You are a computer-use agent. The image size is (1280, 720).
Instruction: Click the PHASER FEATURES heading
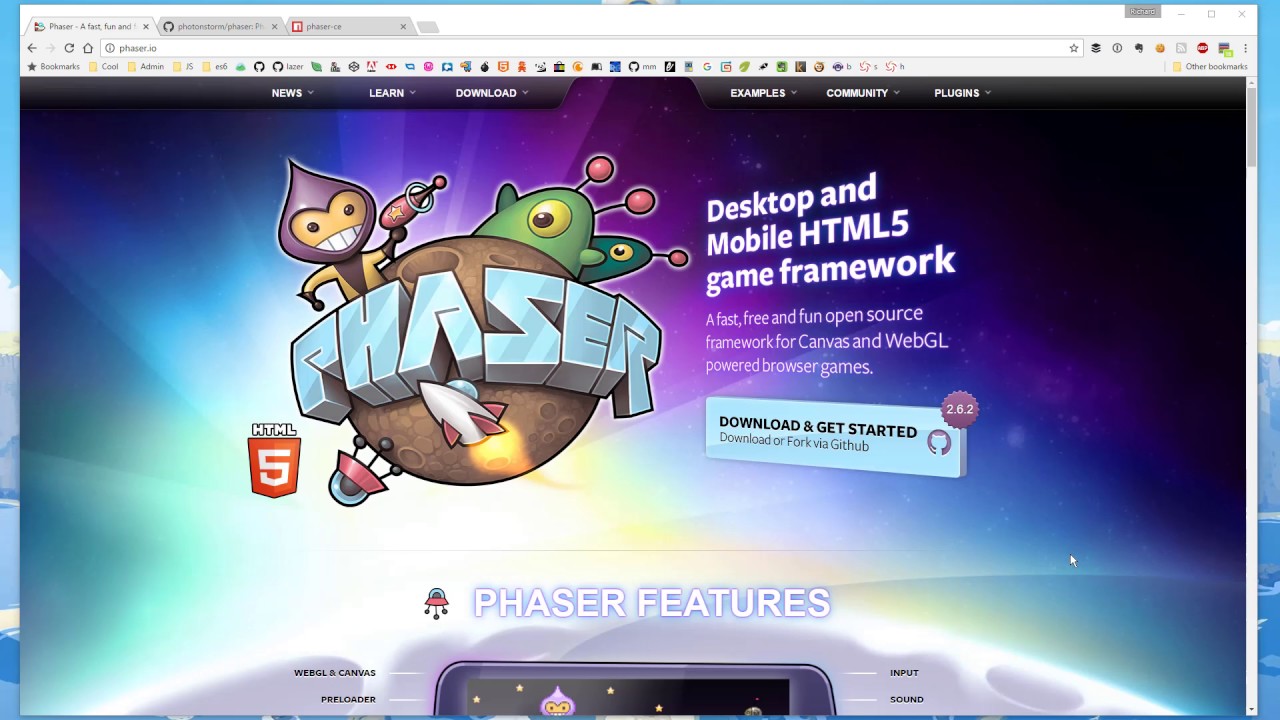tap(652, 603)
